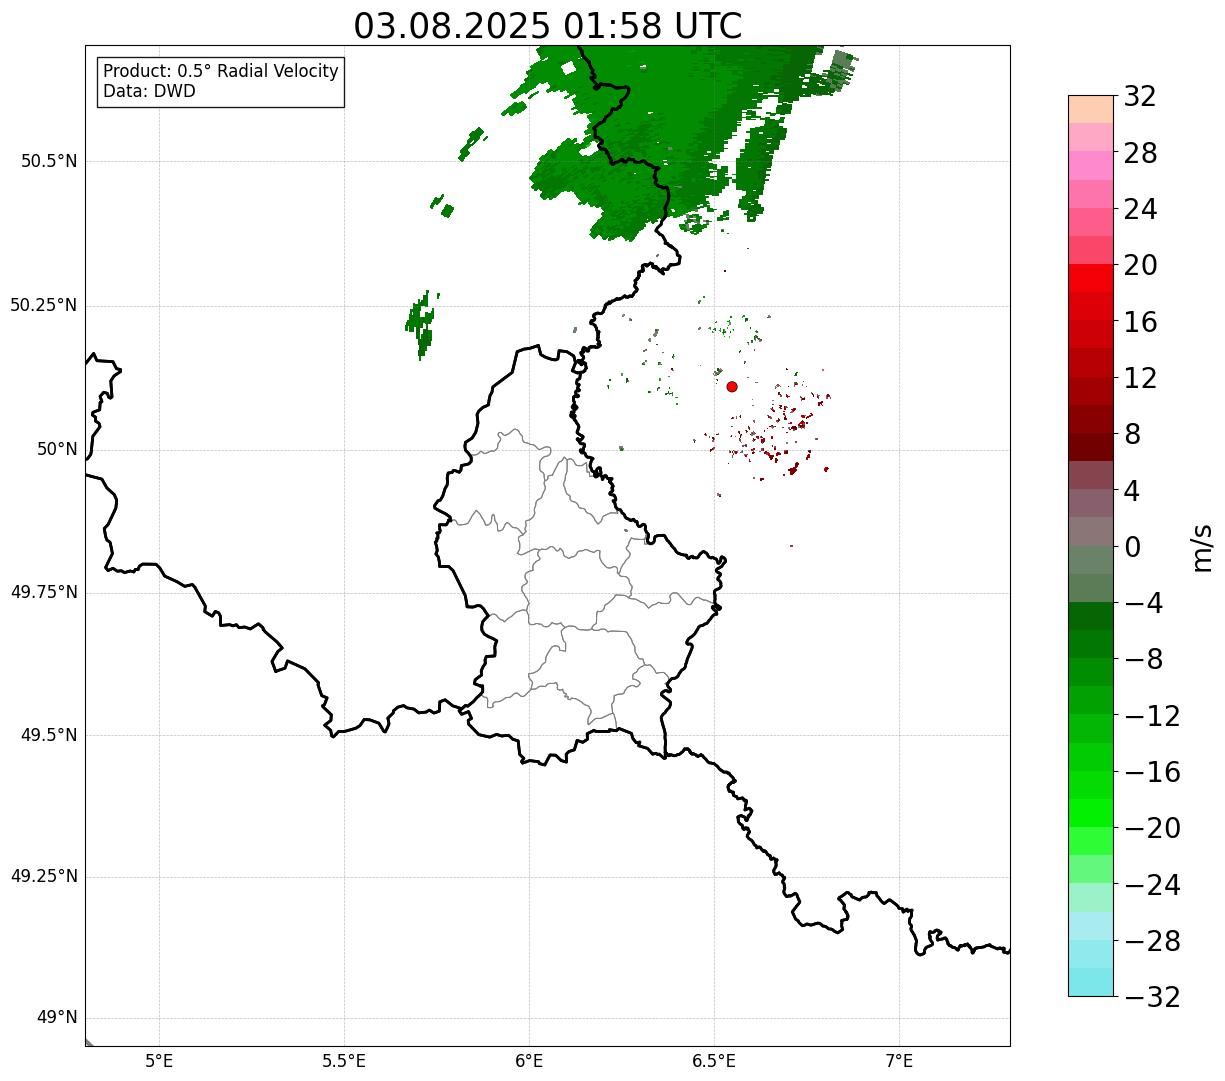Click the colorbar label 32
The image size is (1225, 1081).
1140,97
